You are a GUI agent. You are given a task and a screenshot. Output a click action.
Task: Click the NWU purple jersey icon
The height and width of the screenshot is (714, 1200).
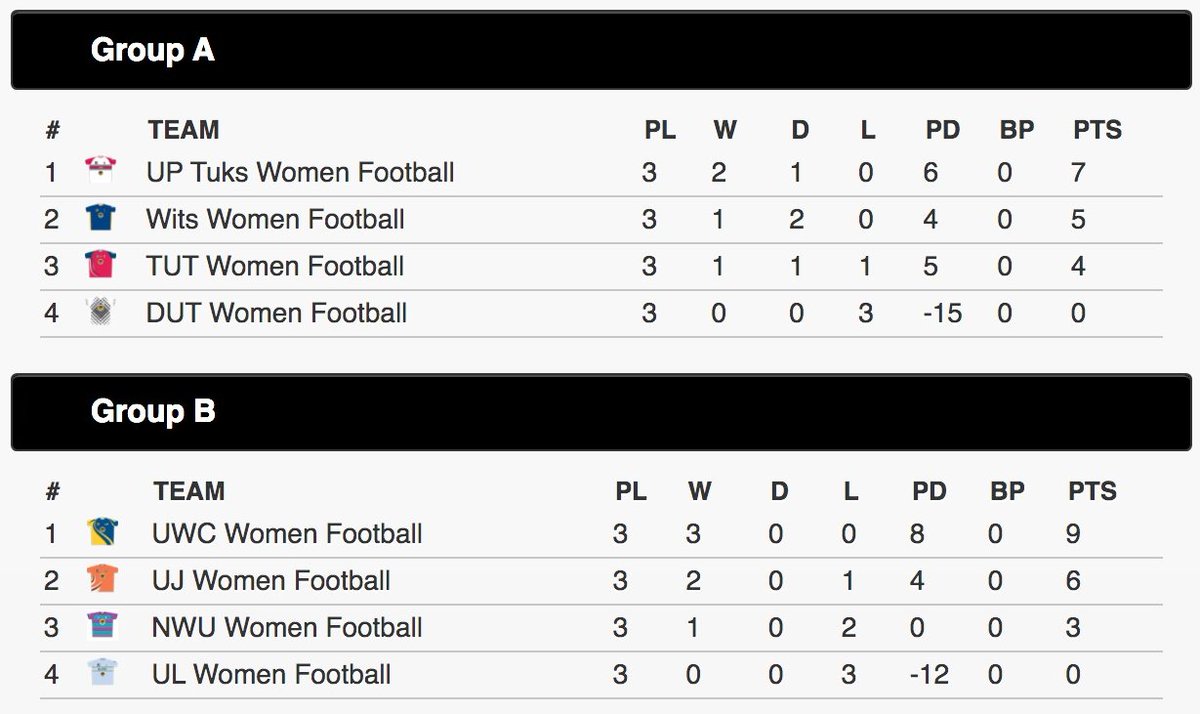102,626
